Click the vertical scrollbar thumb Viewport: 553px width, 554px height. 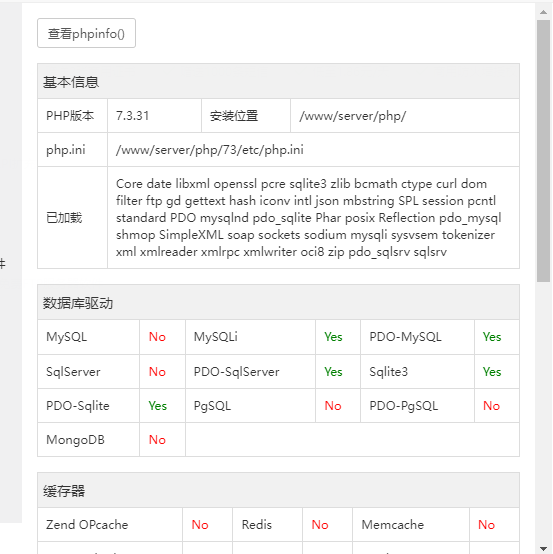[x=543, y=151]
